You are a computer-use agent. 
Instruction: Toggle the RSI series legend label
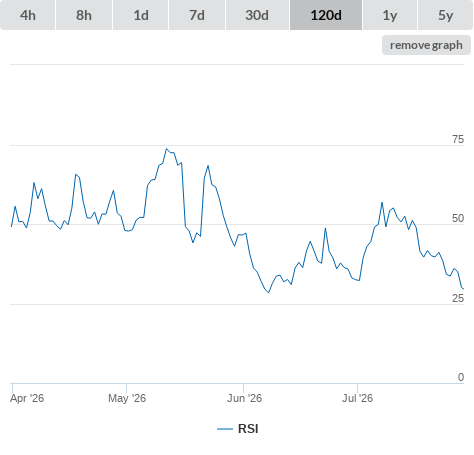point(248,429)
